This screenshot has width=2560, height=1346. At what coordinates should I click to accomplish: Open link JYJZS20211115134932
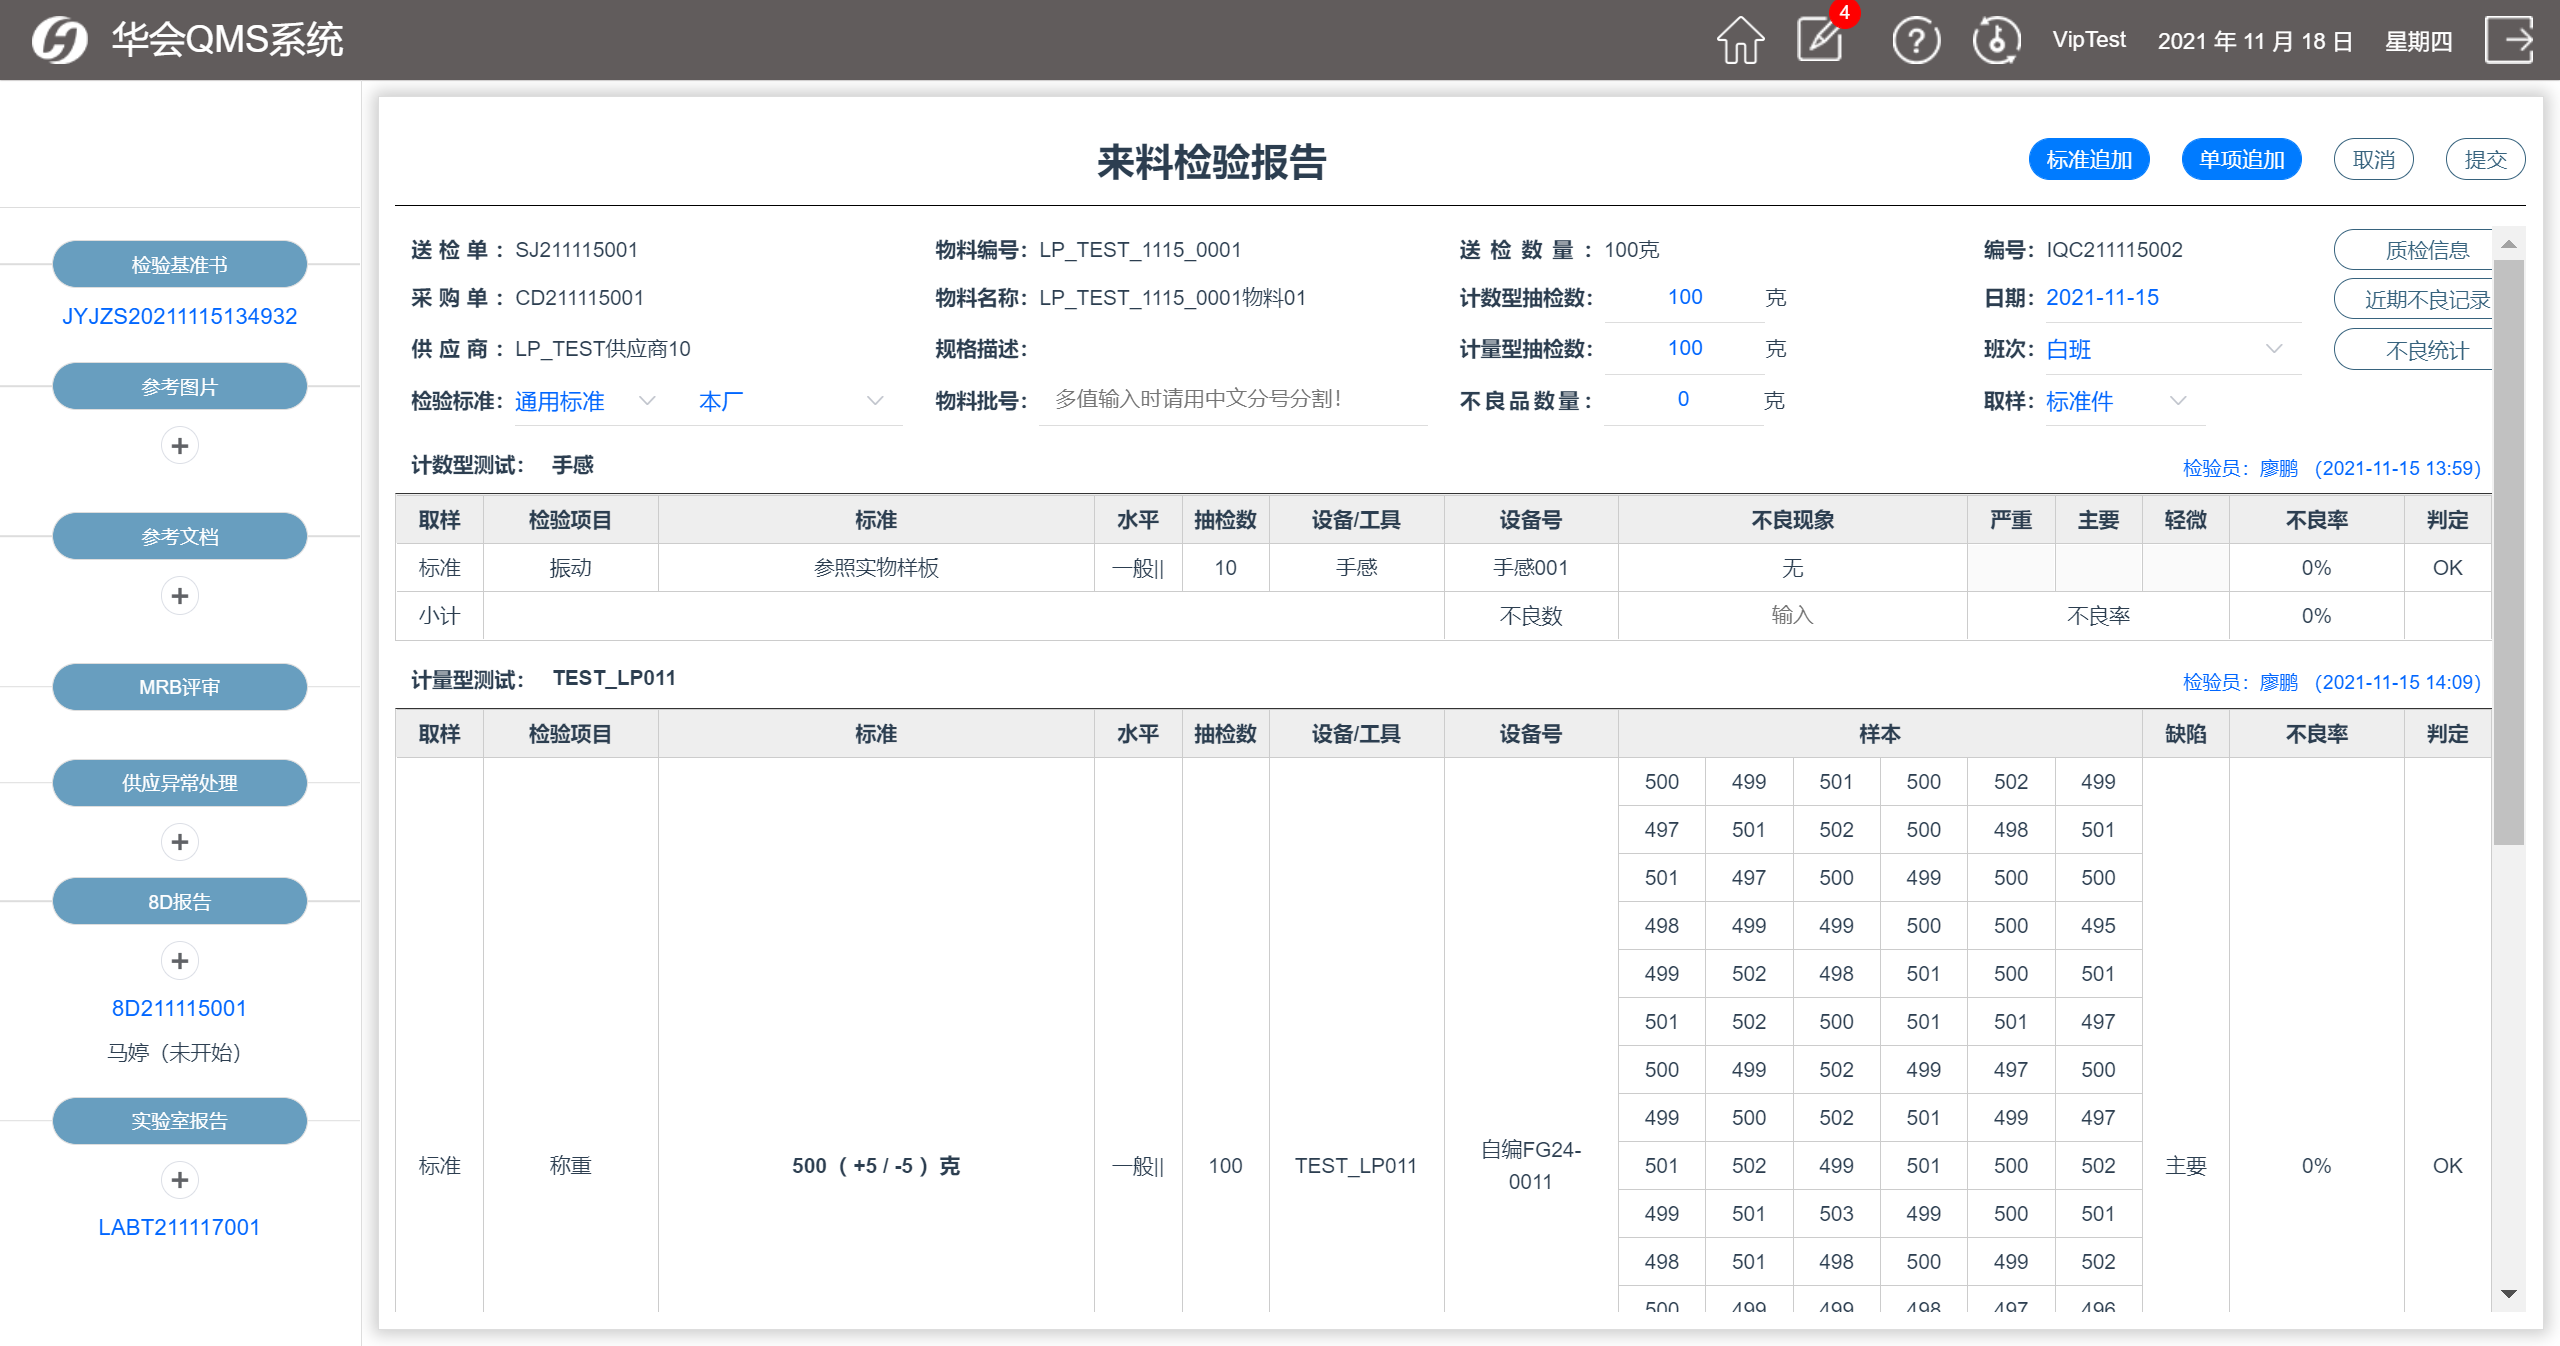[x=180, y=316]
